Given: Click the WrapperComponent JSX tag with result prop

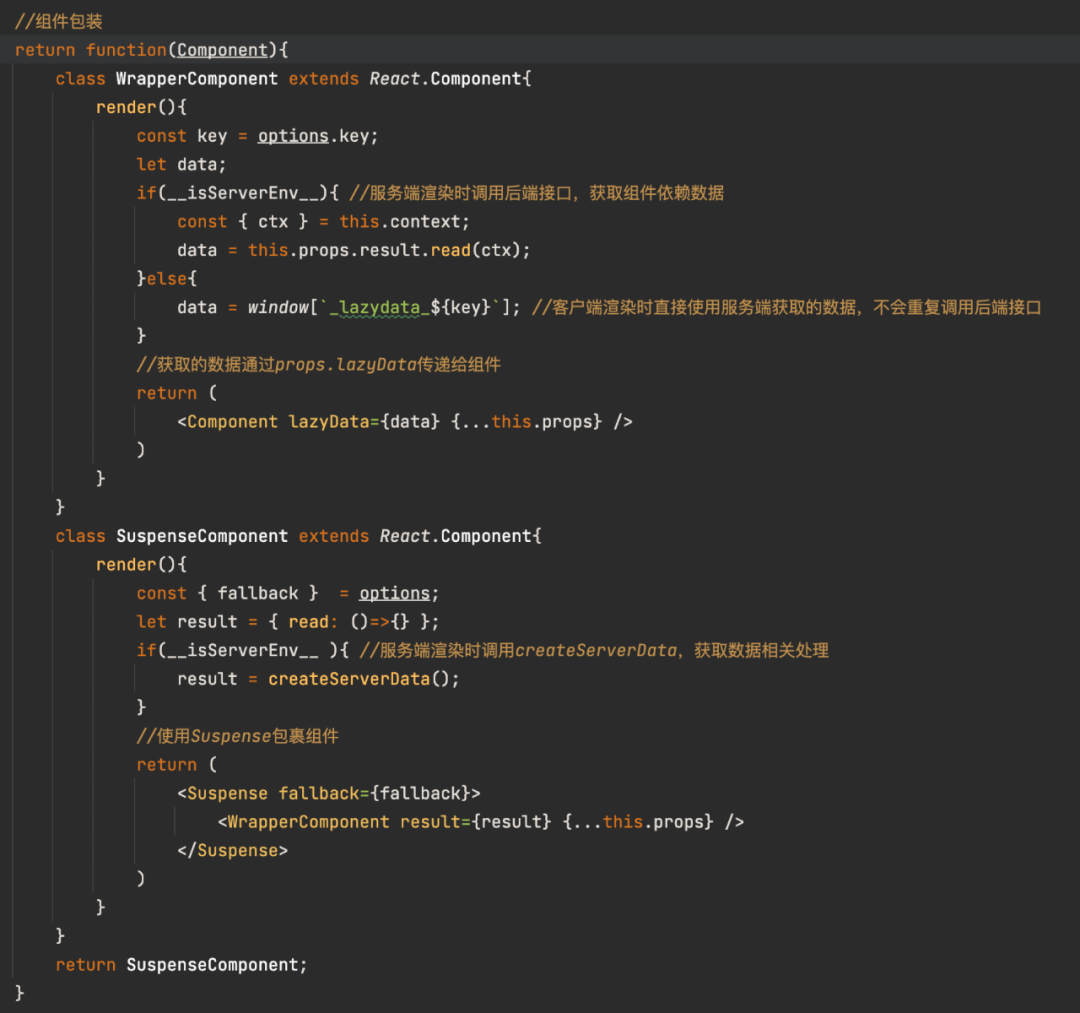Looking at the screenshot, I should 481,822.
